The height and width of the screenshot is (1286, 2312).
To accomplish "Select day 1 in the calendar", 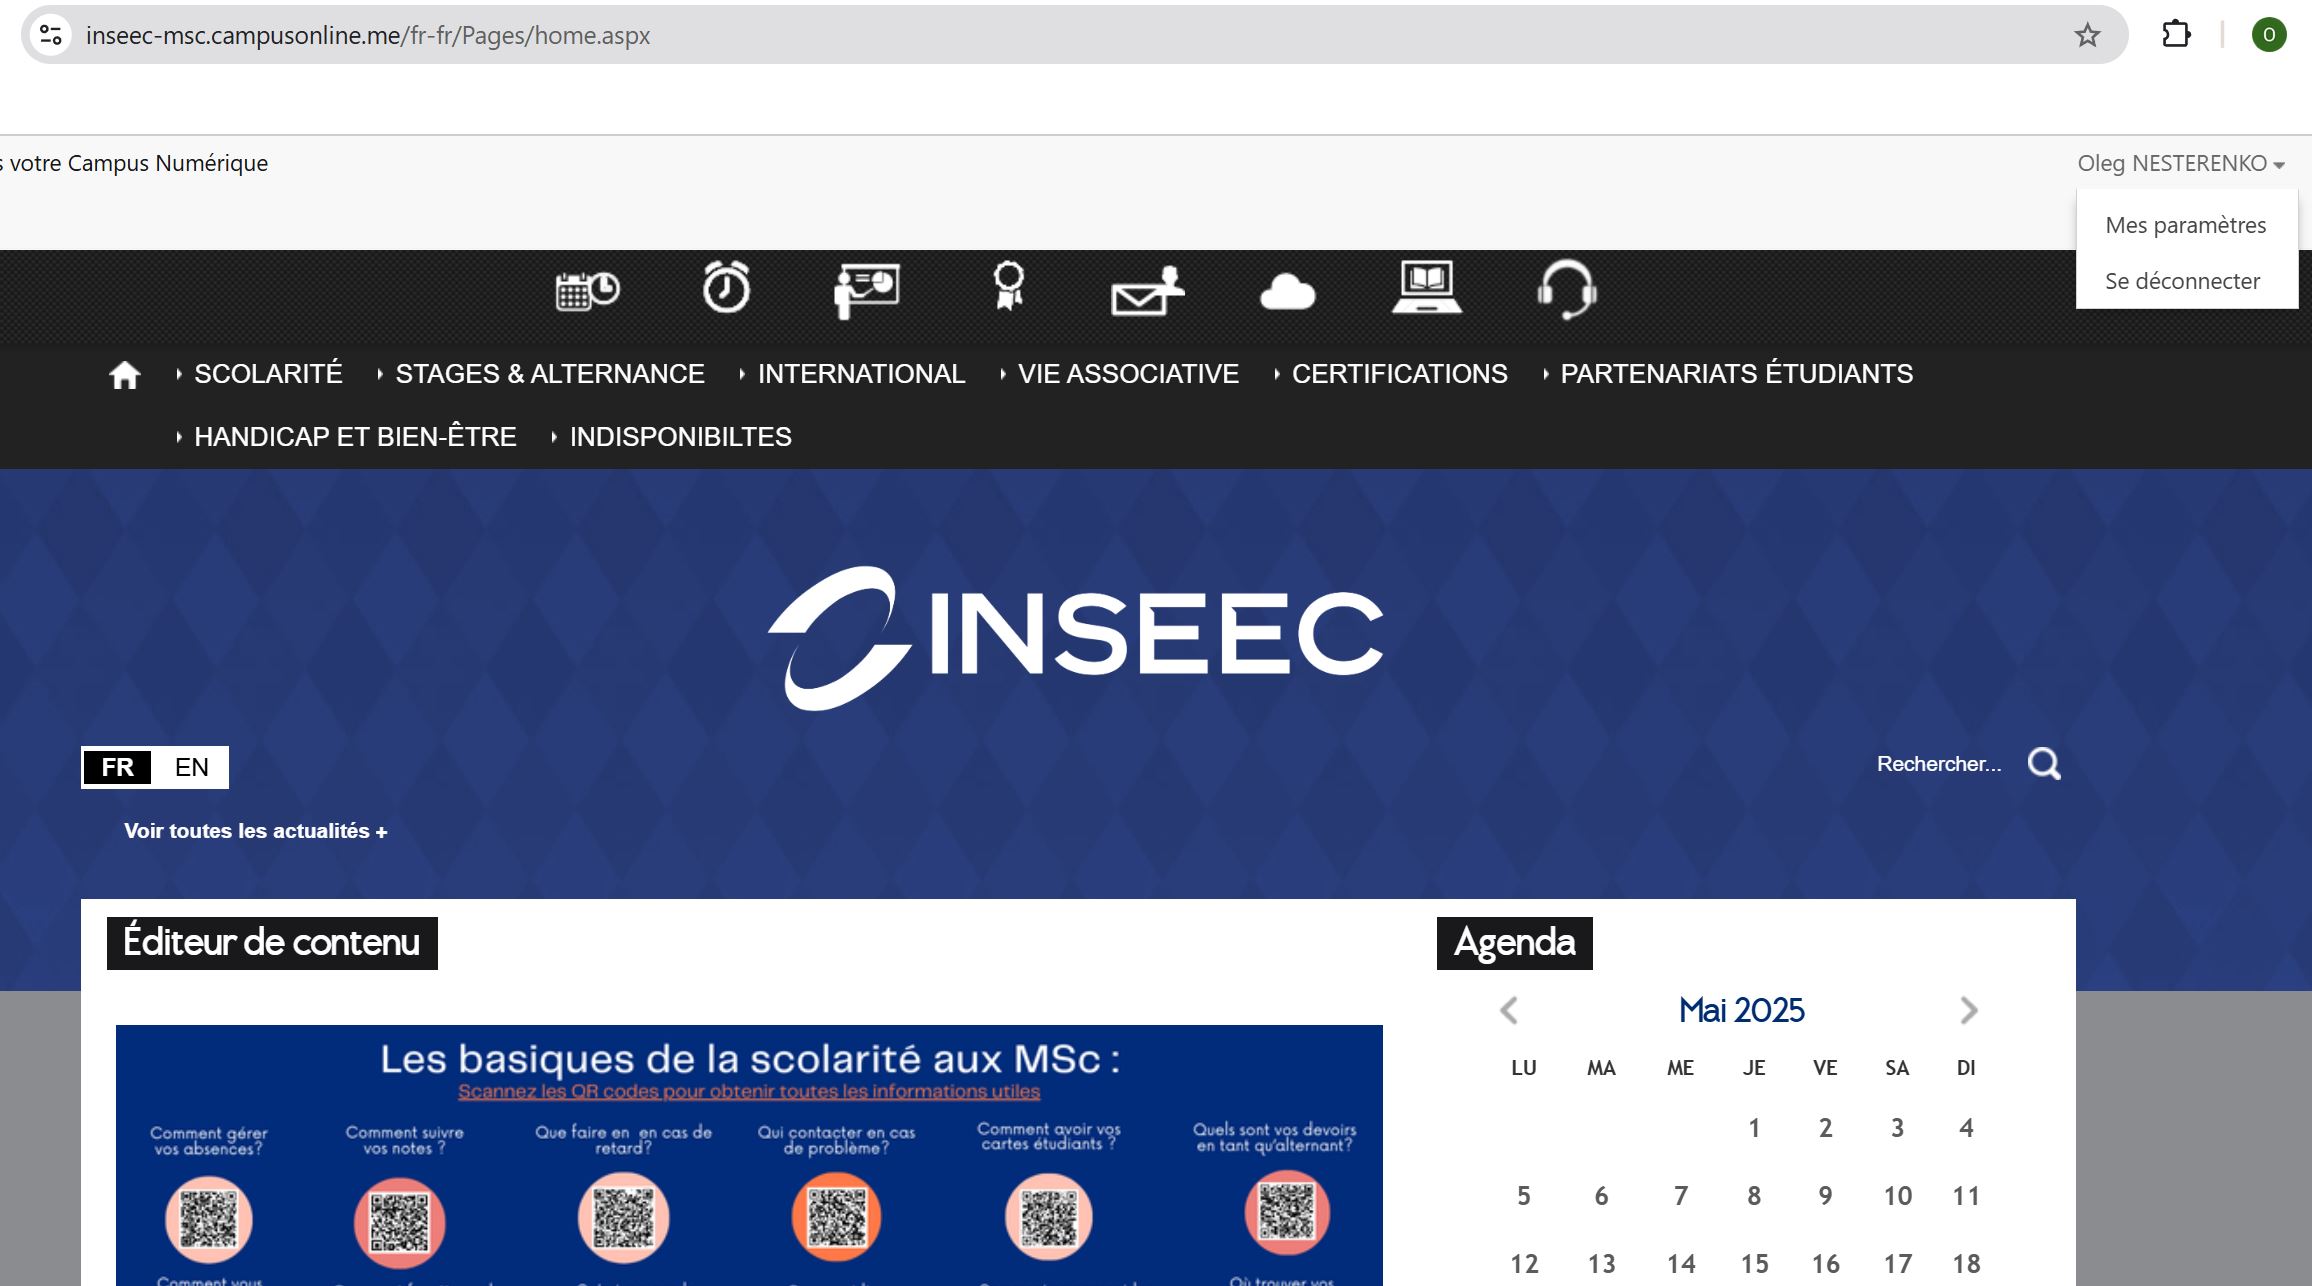I will click(x=1754, y=1128).
